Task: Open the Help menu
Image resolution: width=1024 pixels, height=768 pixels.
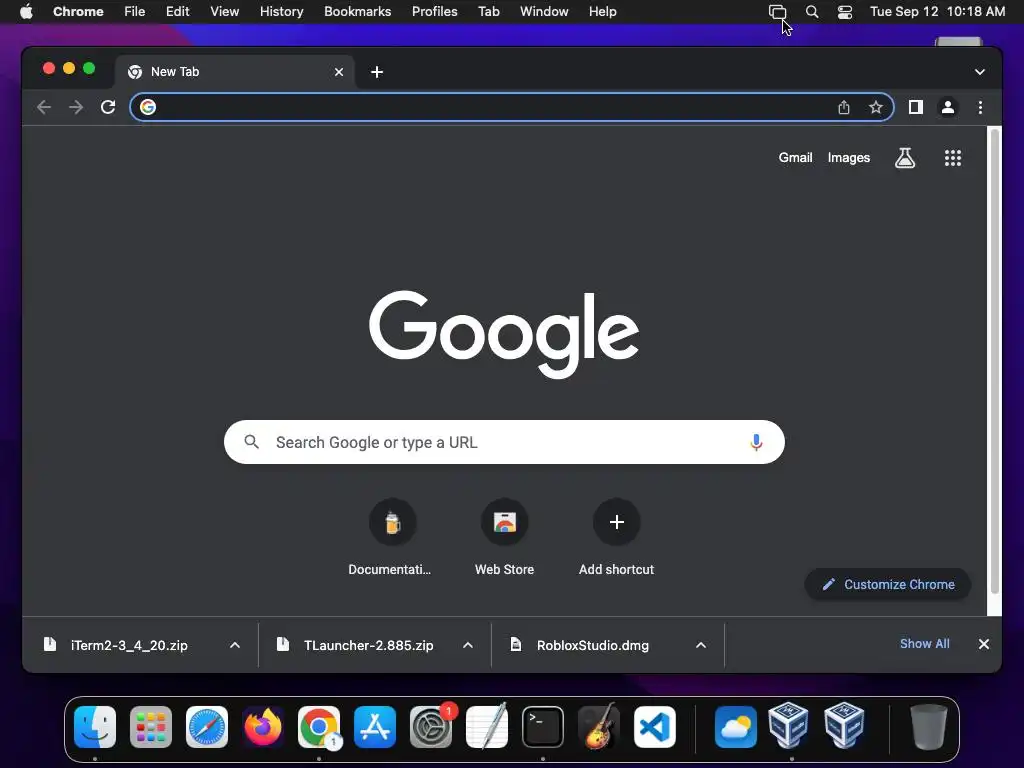Action: [x=602, y=12]
